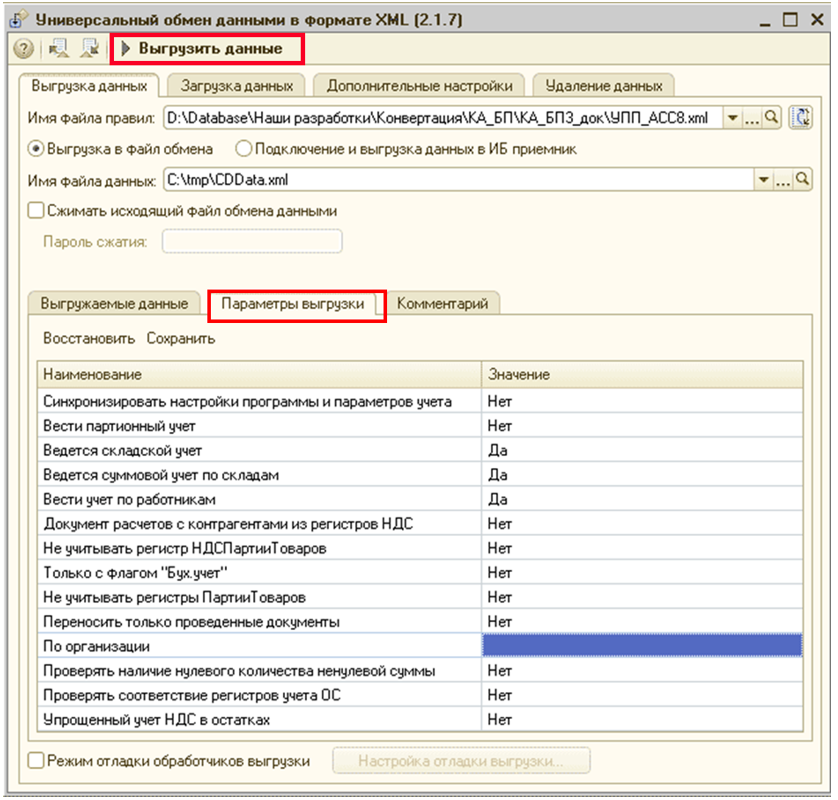Open the 'Комментарий' tab
This screenshot has width=838, height=800.
(442, 304)
